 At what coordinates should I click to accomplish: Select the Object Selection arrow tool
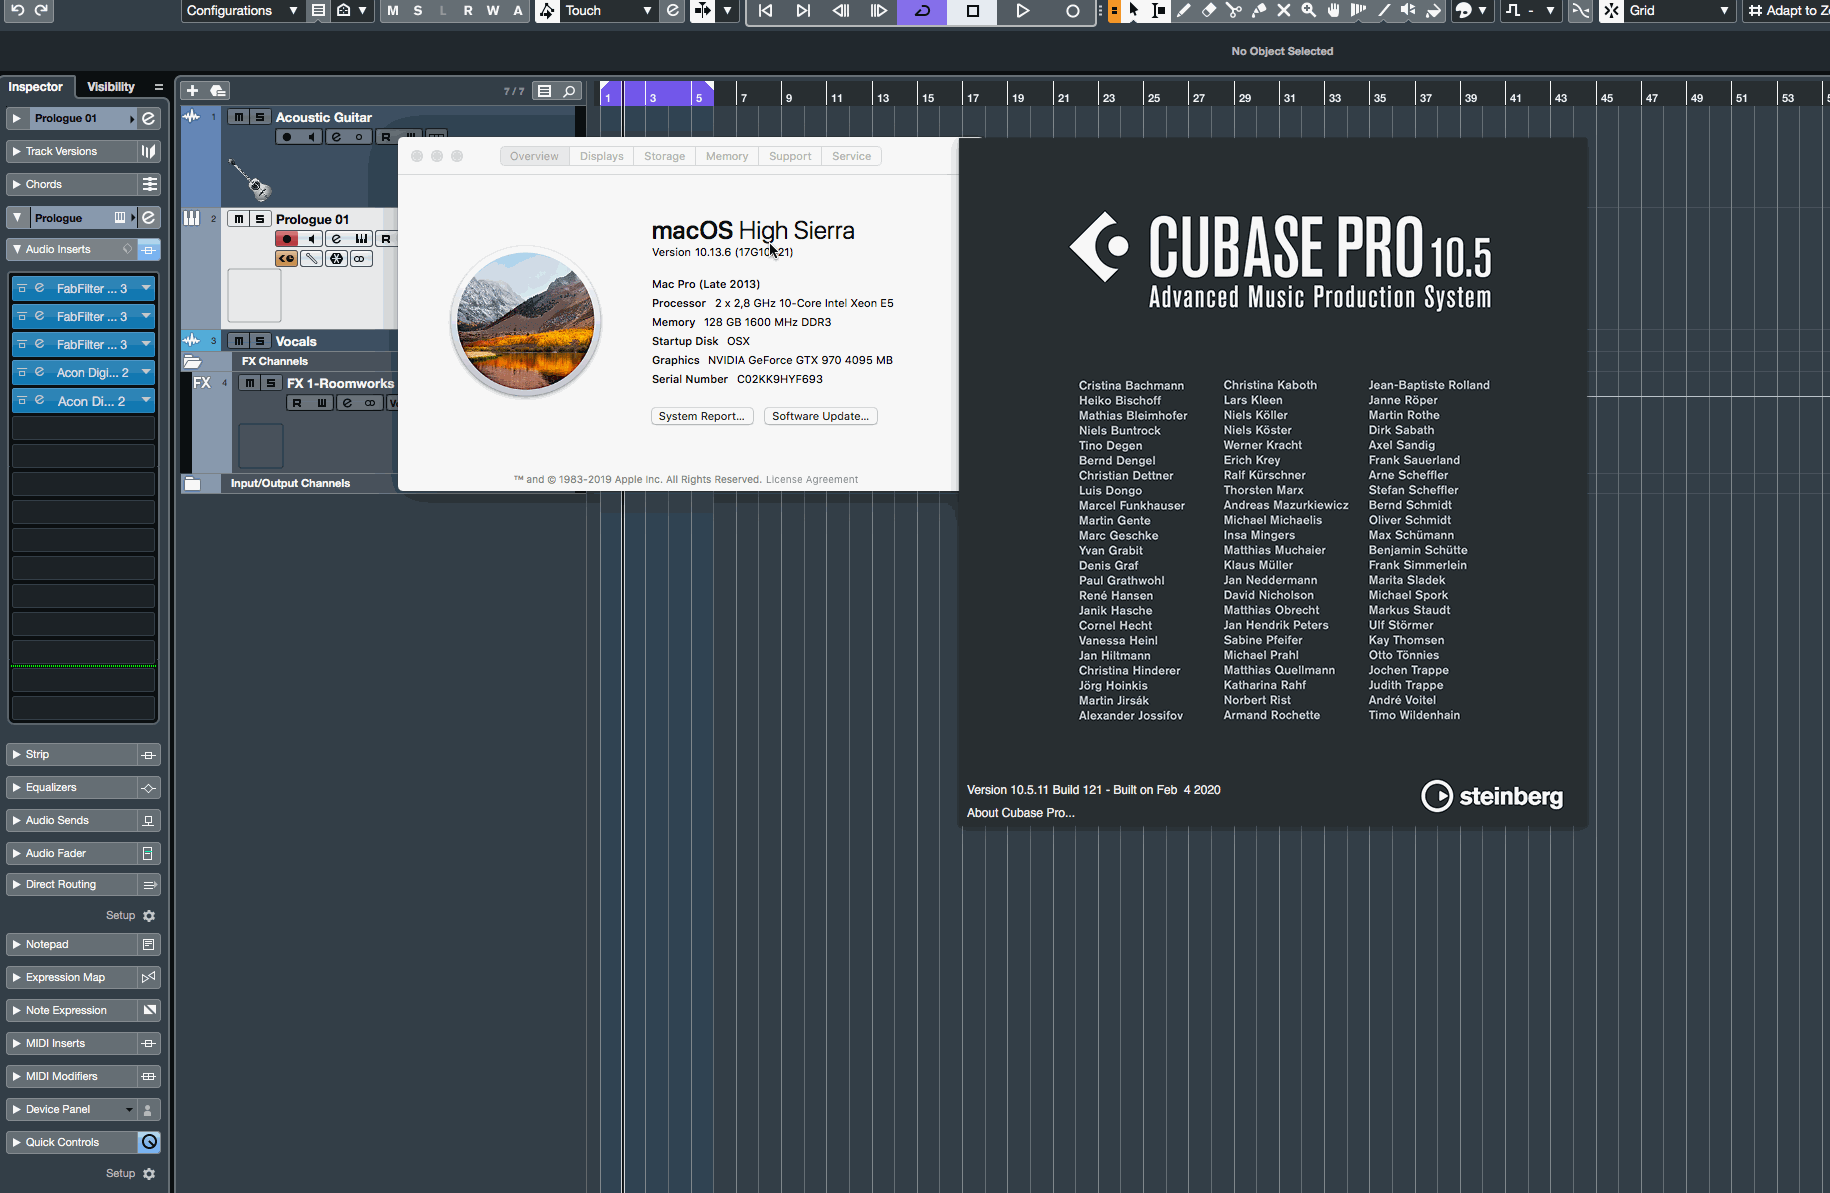1134,10
